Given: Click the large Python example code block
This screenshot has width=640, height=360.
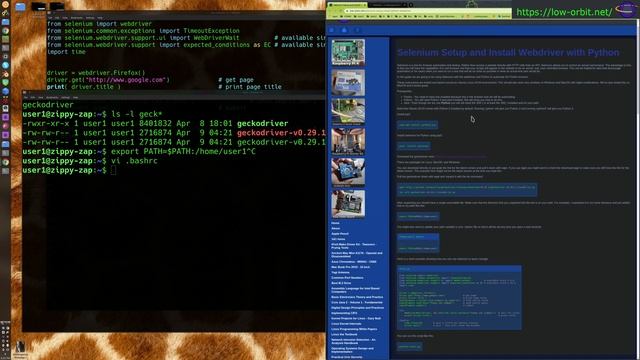Looking at the screenshot, I should [x=459, y=298].
